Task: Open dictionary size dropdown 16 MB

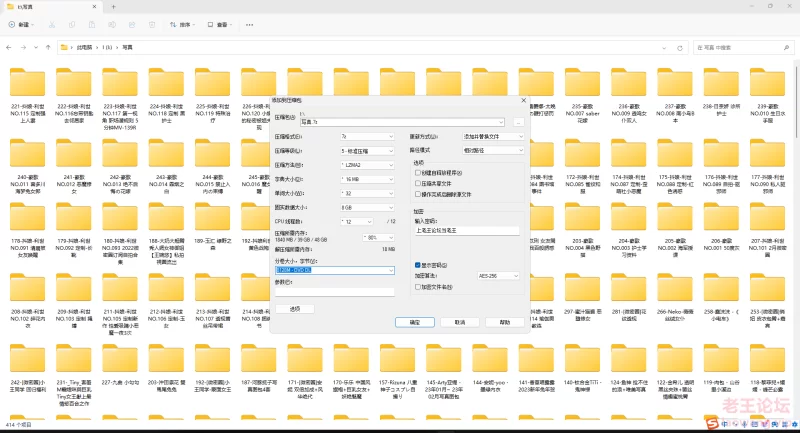Action: click(x=367, y=180)
